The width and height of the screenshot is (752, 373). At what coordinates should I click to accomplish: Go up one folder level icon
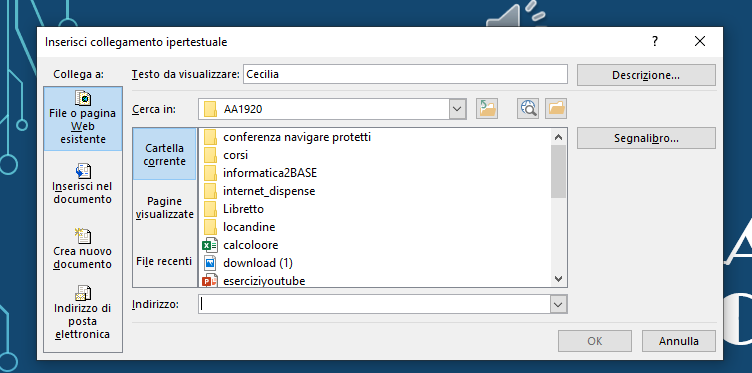tap(487, 109)
